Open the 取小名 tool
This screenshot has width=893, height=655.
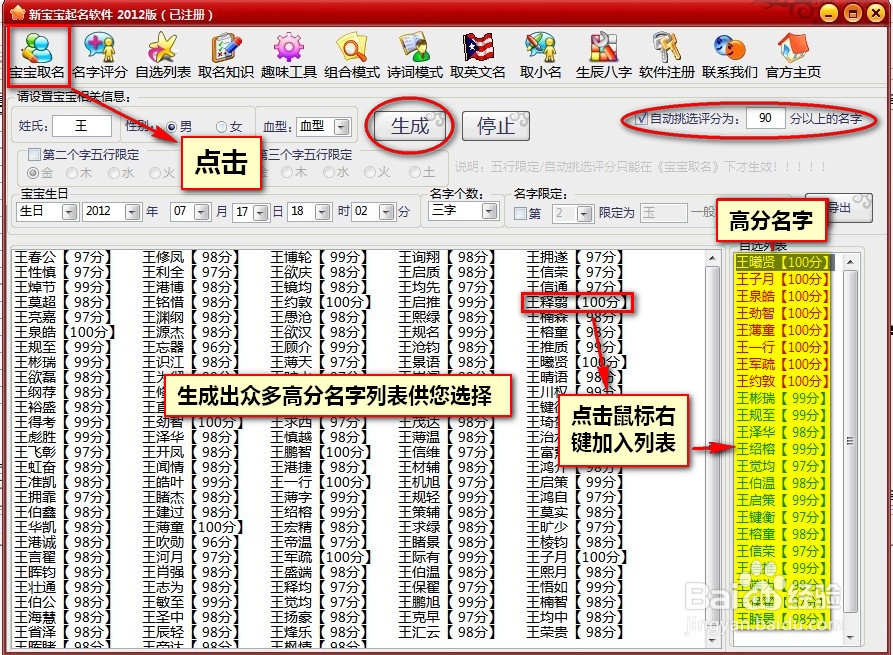(x=540, y=56)
